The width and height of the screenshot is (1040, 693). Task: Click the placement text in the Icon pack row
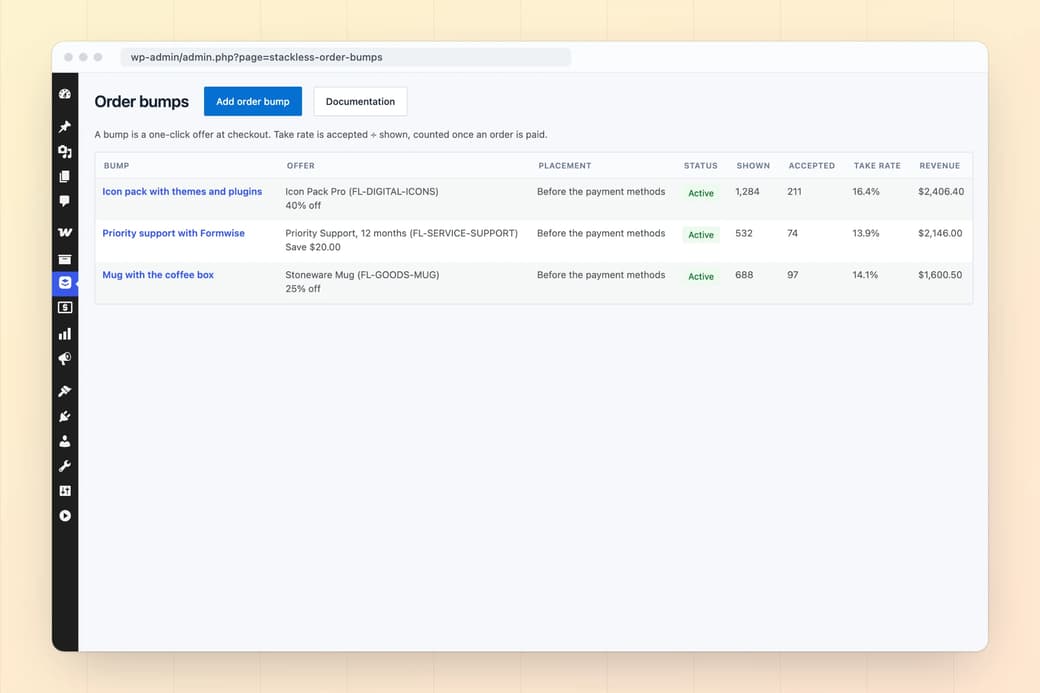point(601,192)
